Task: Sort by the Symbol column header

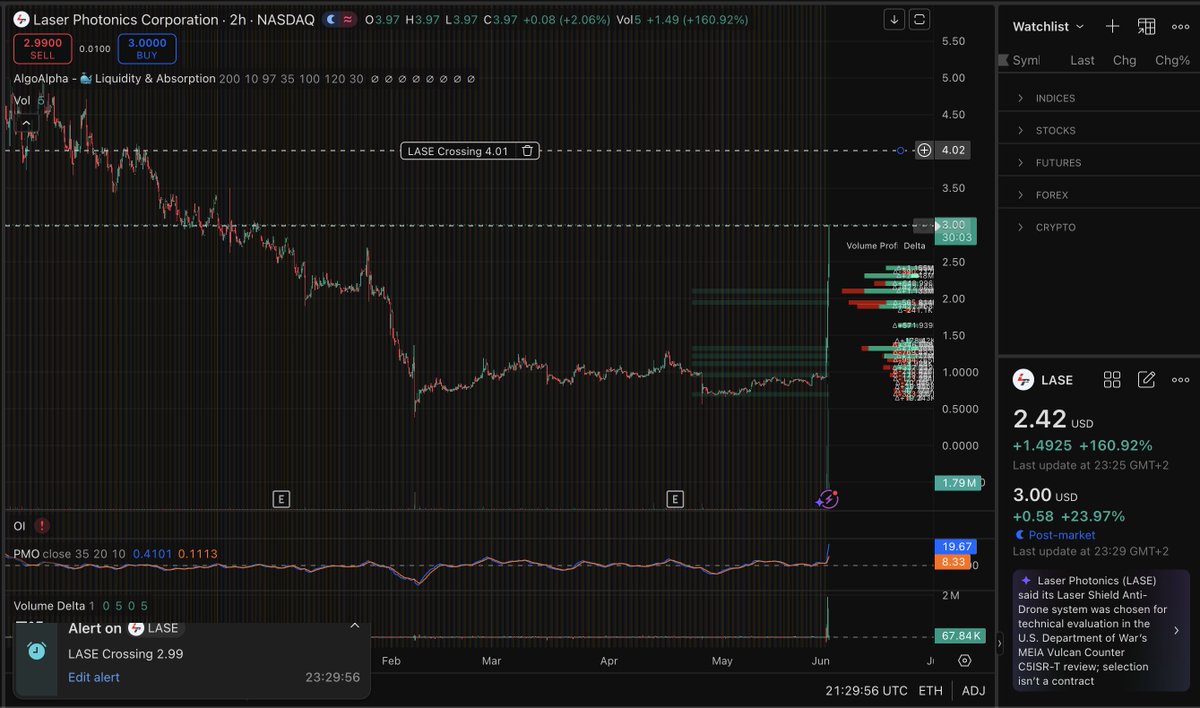Action: (1025, 60)
